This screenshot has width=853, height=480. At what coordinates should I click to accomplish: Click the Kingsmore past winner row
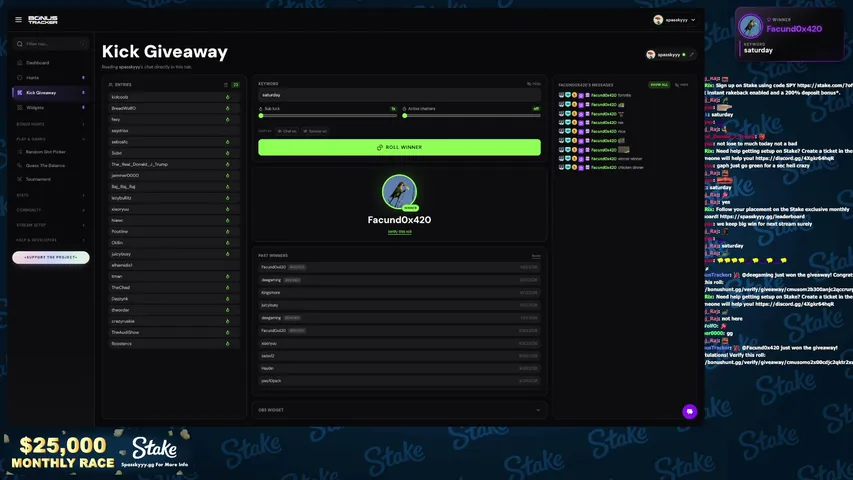click(x=399, y=293)
